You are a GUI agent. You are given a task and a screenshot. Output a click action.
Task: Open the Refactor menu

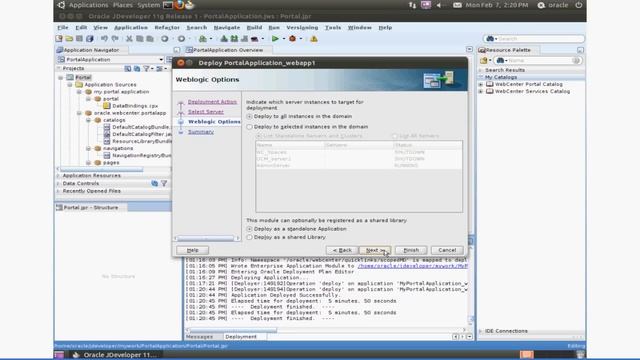coord(167,27)
